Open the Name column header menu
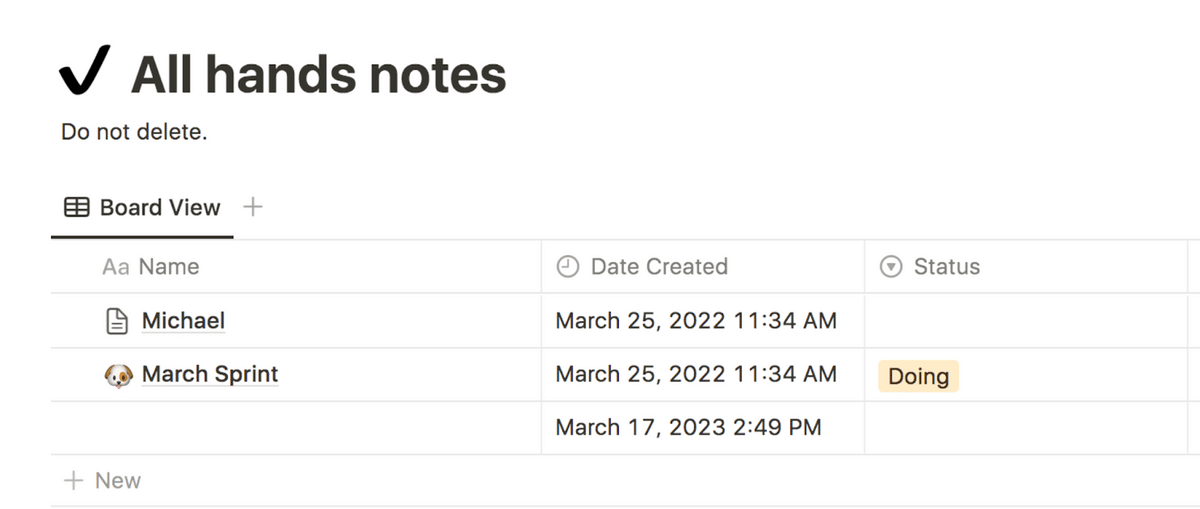The width and height of the screenshot is (1200, 509). 296,267
